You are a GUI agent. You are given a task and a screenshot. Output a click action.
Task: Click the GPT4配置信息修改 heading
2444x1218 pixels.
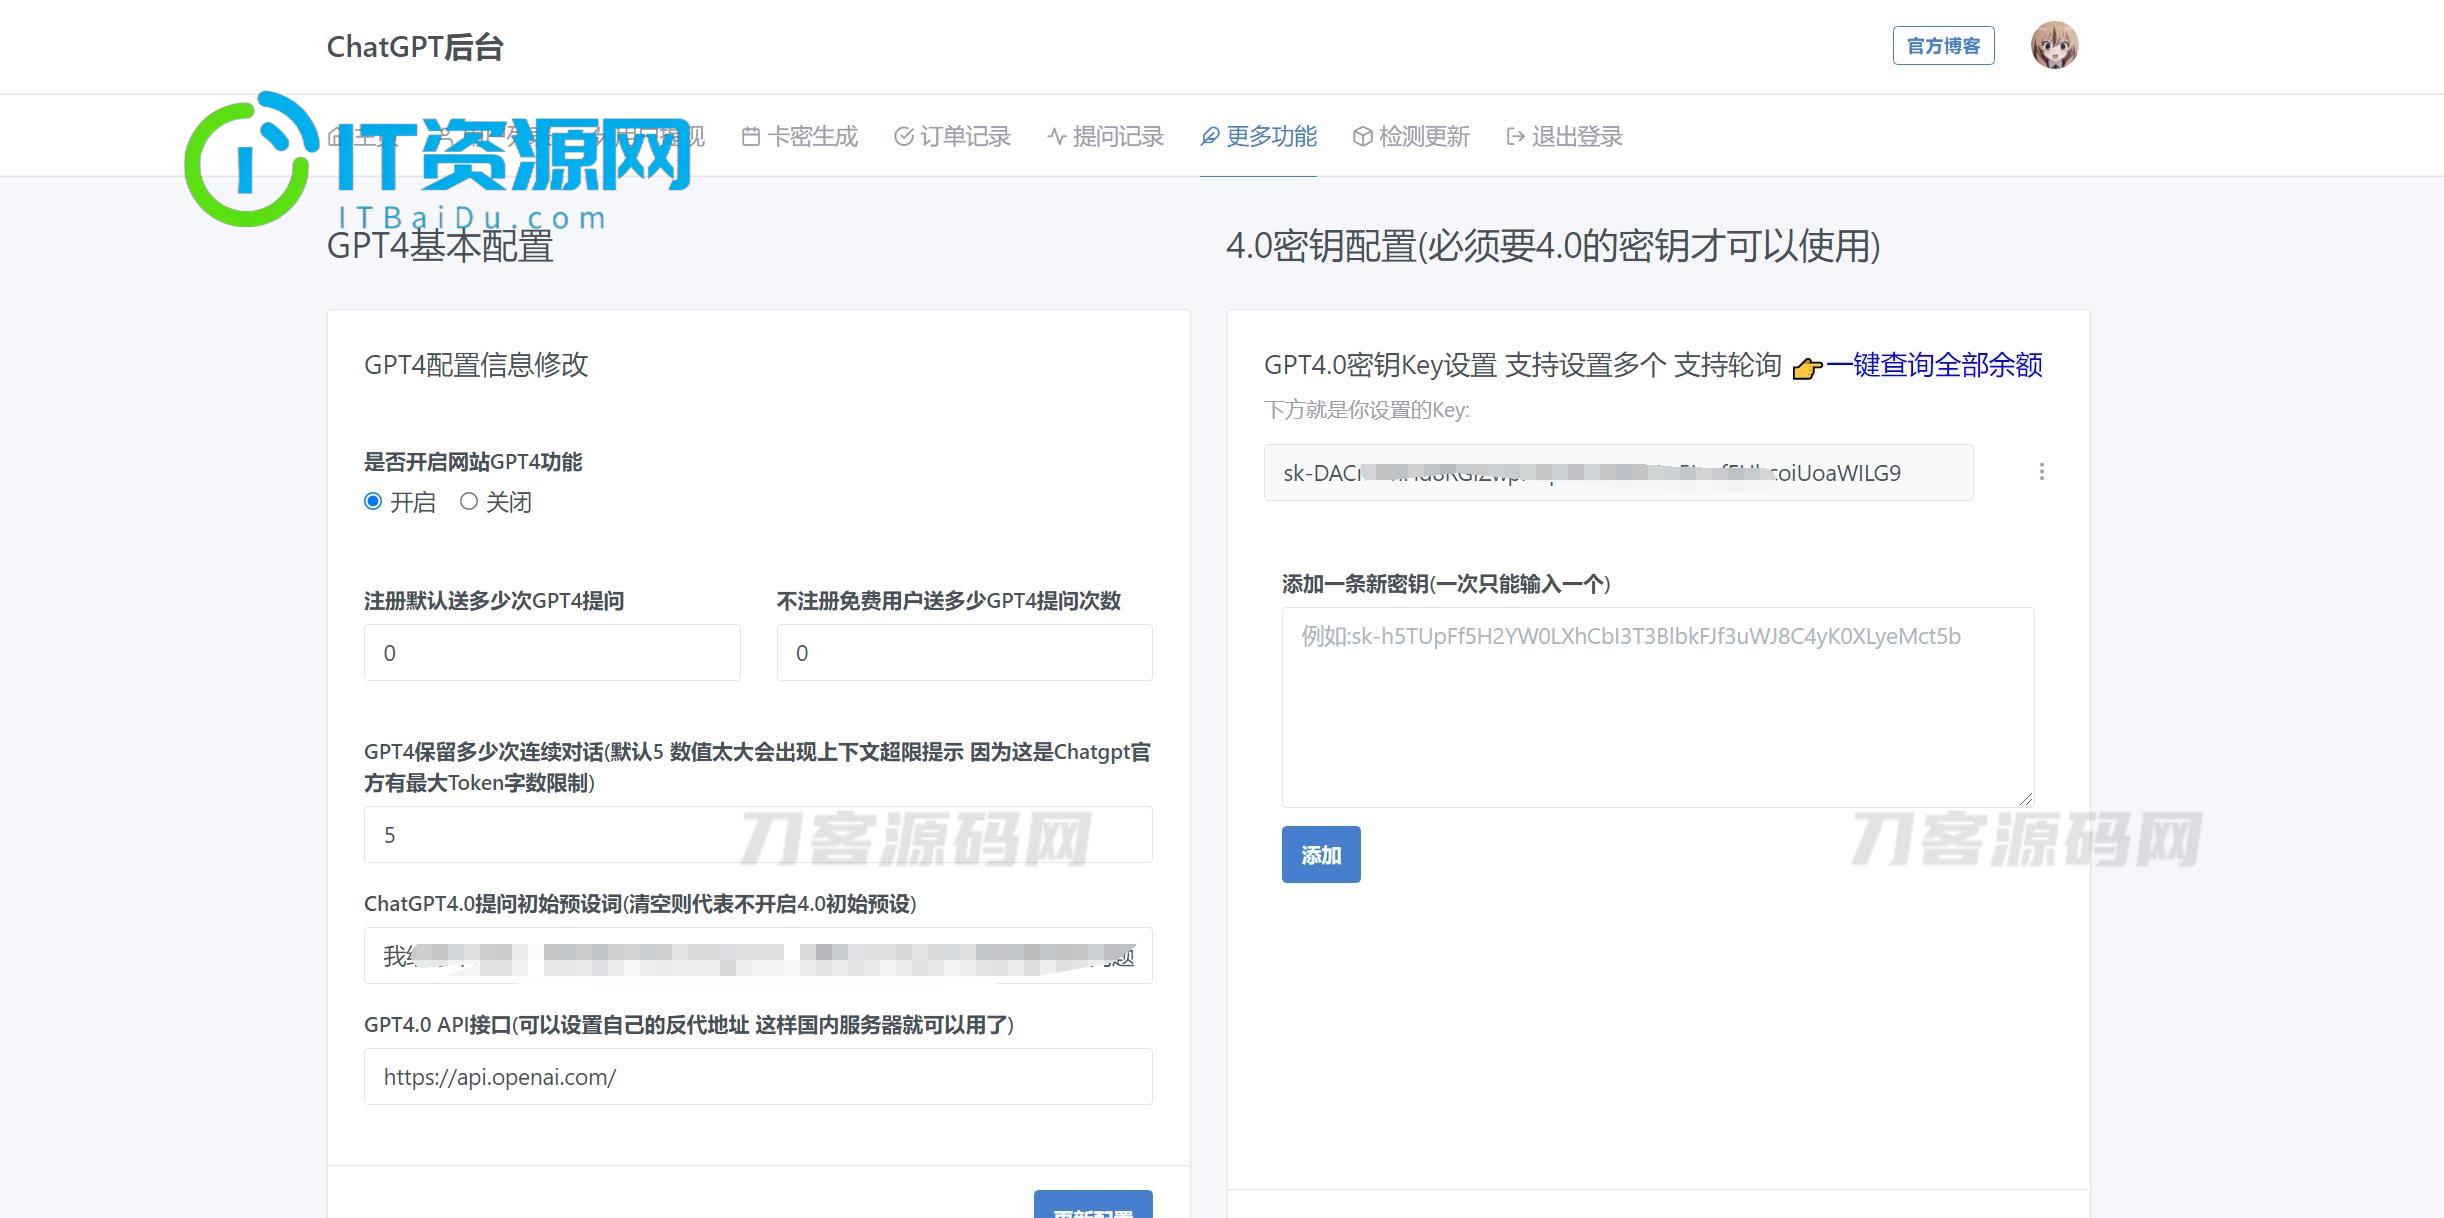tap(476, 365)
